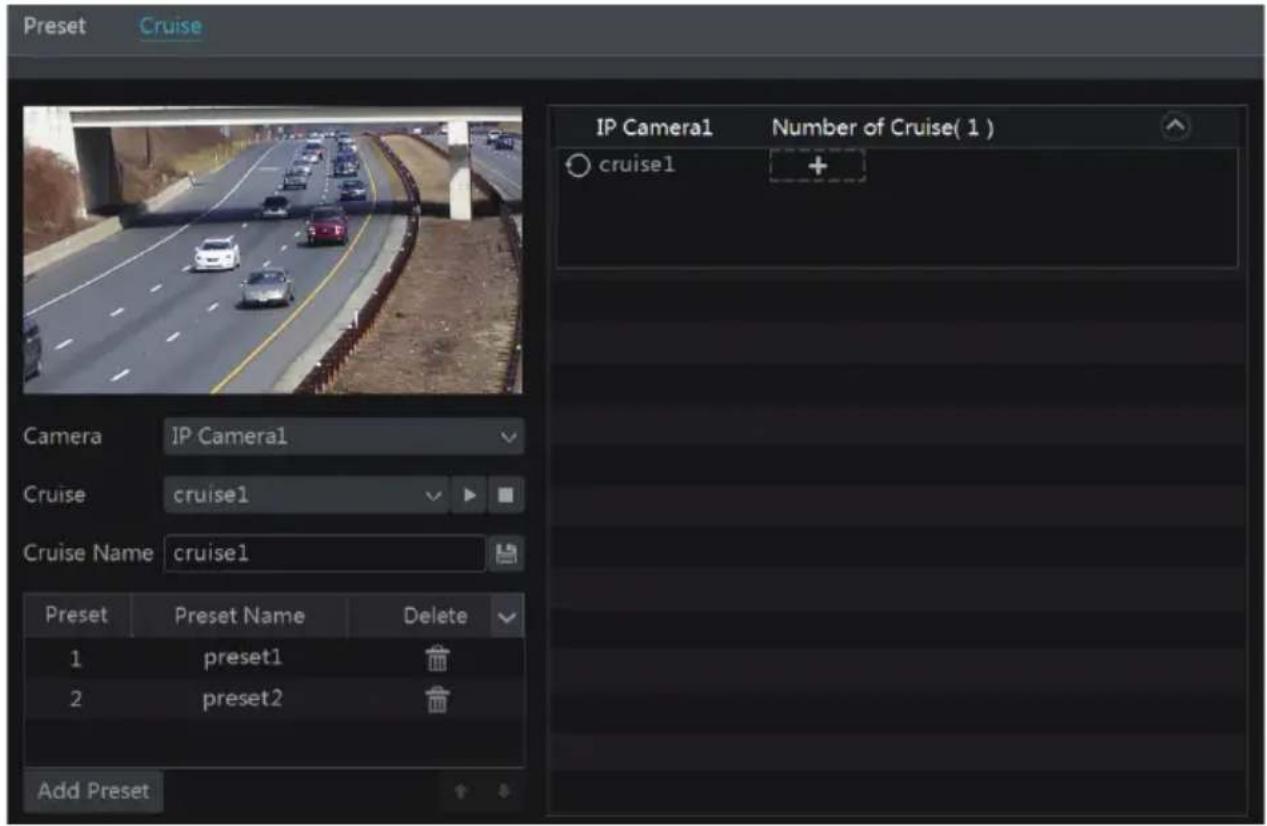Open the IP Camera1 camera dropdown

pos(343,437)
